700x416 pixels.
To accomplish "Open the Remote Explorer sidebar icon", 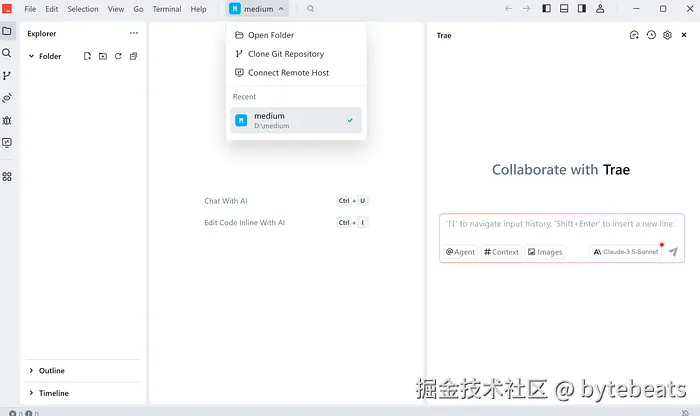I will point(7,143).
